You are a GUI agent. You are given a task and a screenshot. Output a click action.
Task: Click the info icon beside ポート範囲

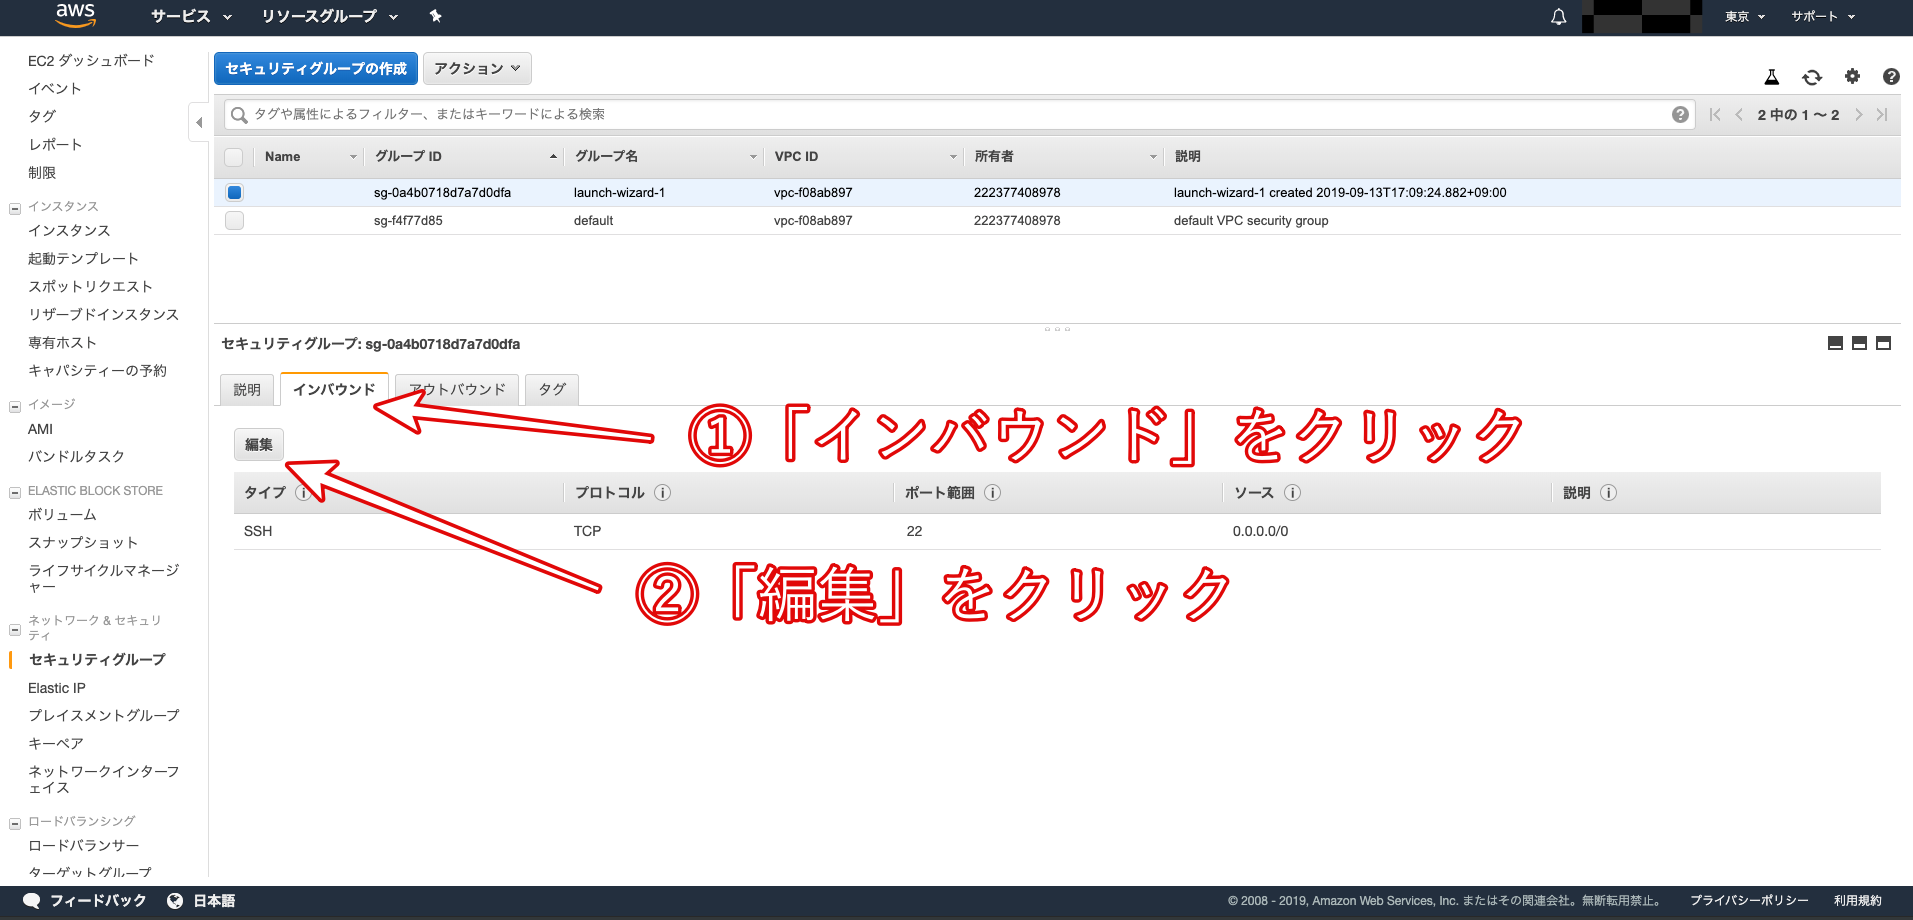(x=992, y=493)
